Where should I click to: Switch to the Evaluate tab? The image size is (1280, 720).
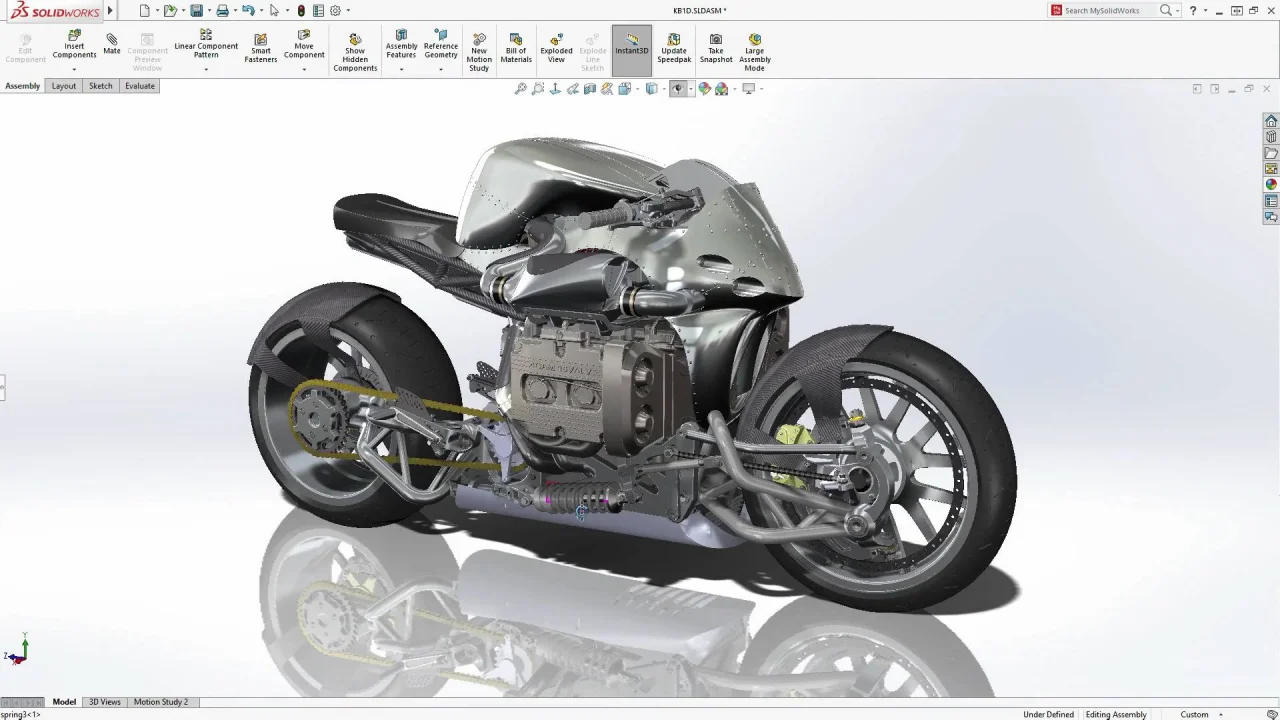(140, 86)
